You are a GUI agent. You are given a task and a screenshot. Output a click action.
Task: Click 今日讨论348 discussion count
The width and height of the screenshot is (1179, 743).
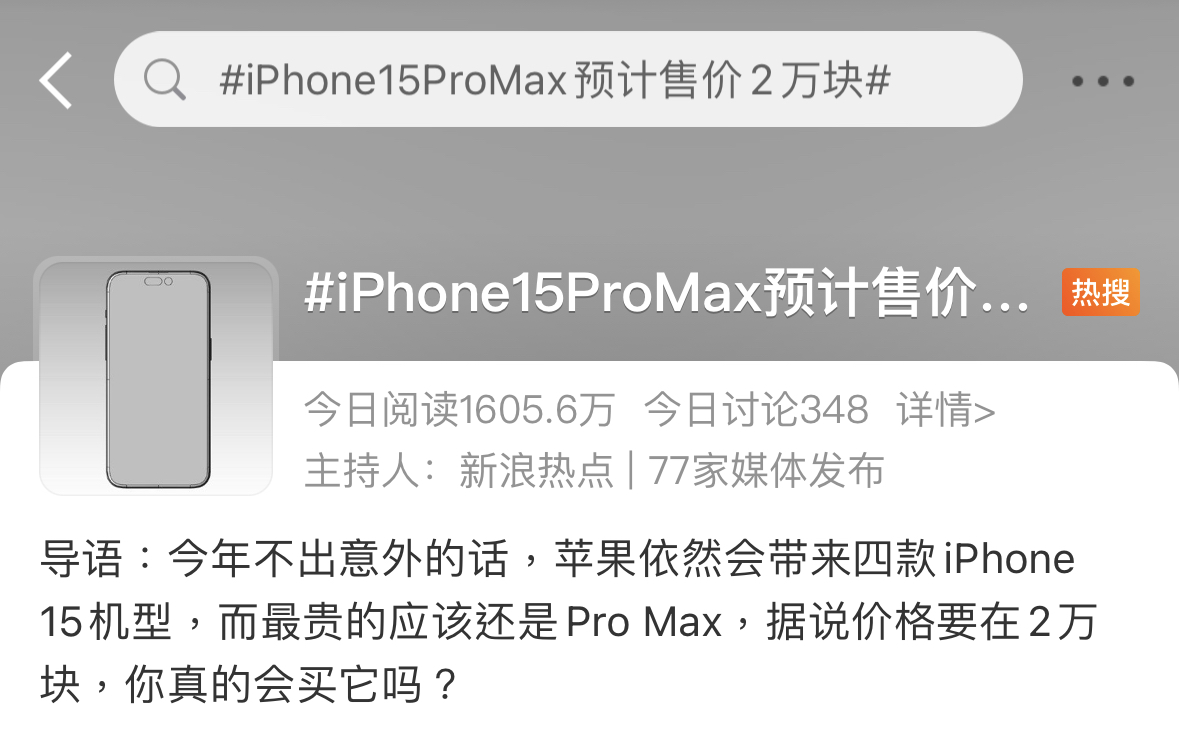pos(756,410)
